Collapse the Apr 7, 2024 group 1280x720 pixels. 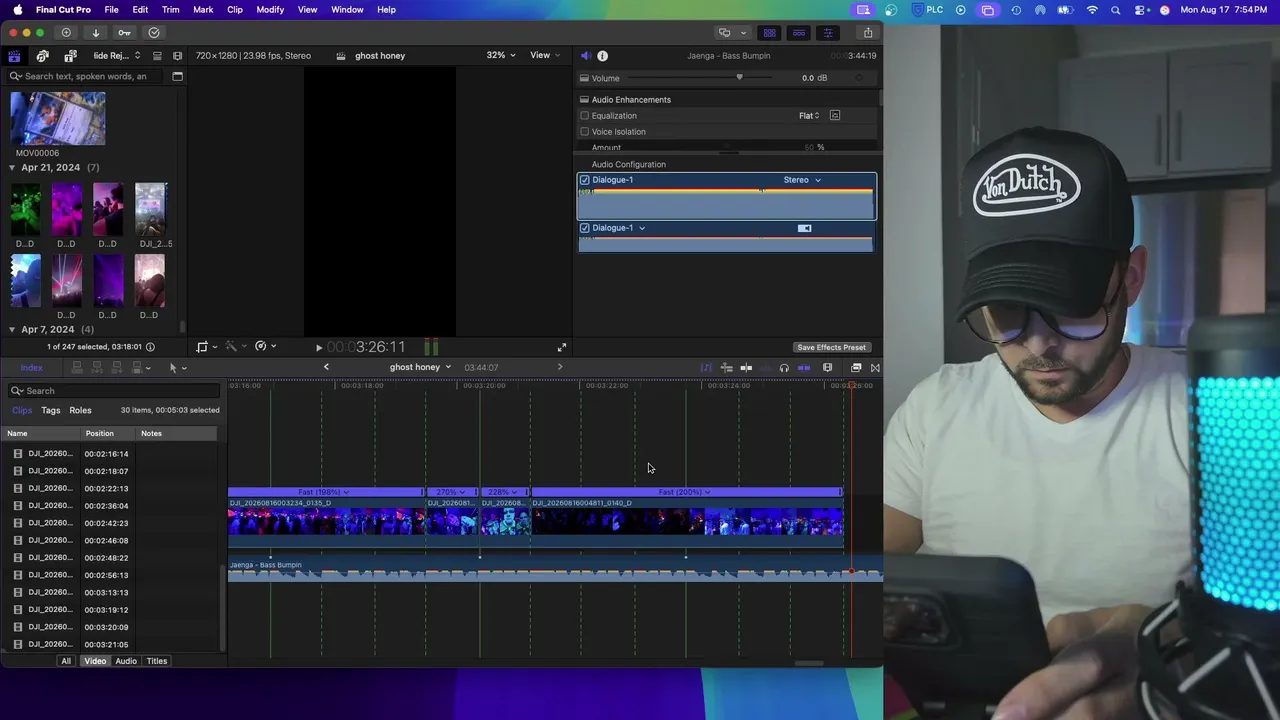(12, 329)
